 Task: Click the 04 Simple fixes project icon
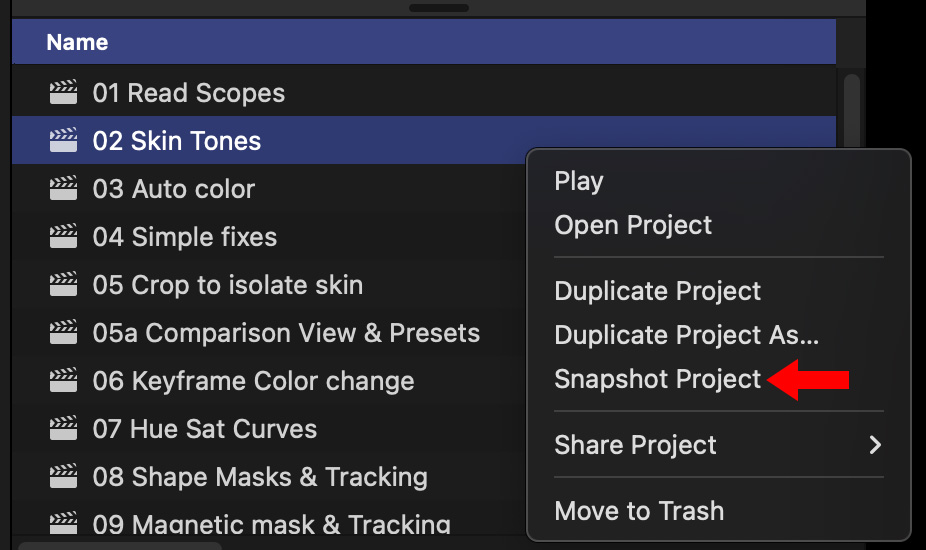click(63, 237)
